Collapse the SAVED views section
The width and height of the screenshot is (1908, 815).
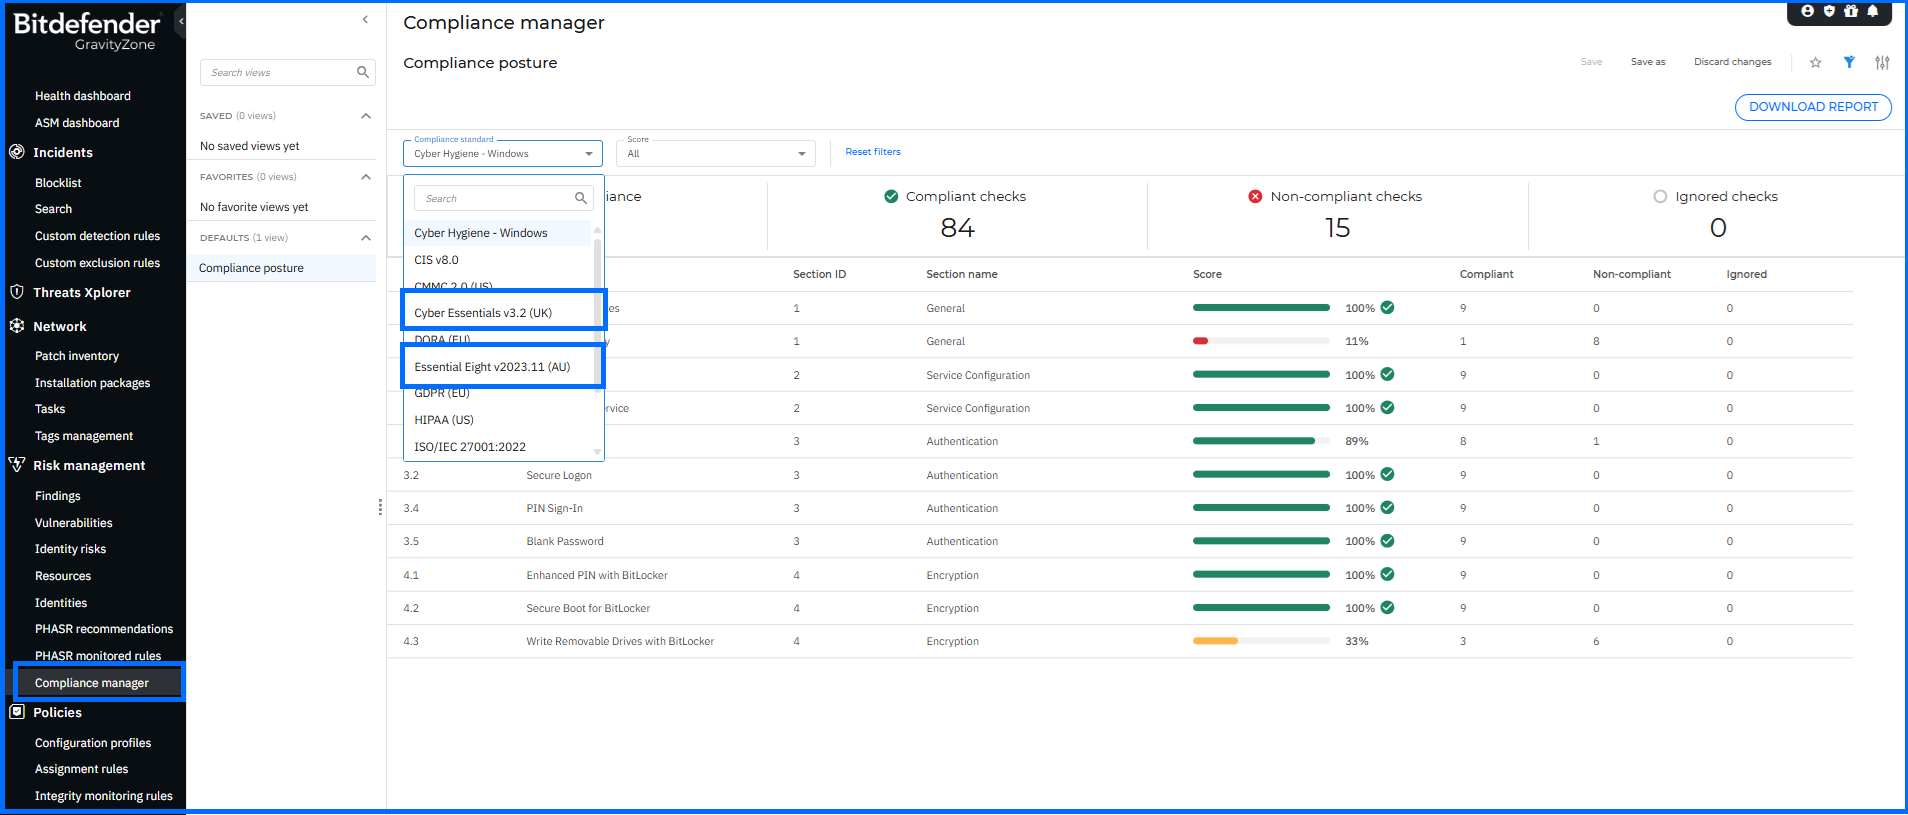(x=366, y=116)
